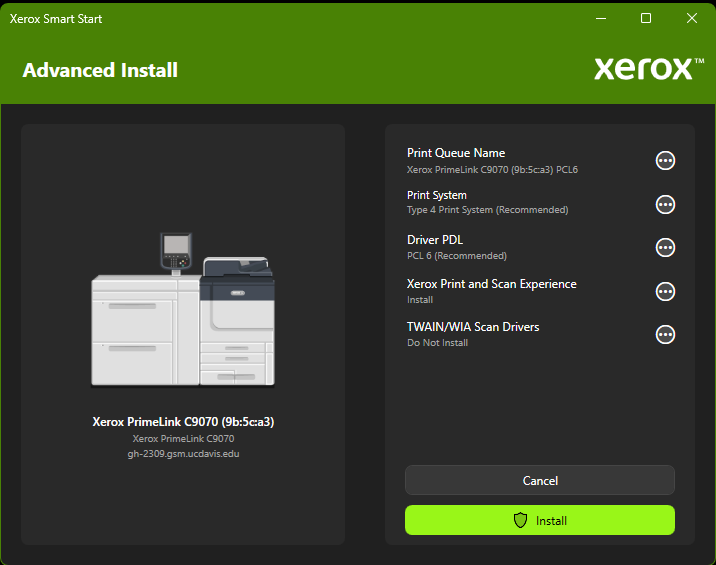Viewport: 716px width, 565px height.
Task: Click the Install button label
Action: pyautogui.click(x=551, y=521)
